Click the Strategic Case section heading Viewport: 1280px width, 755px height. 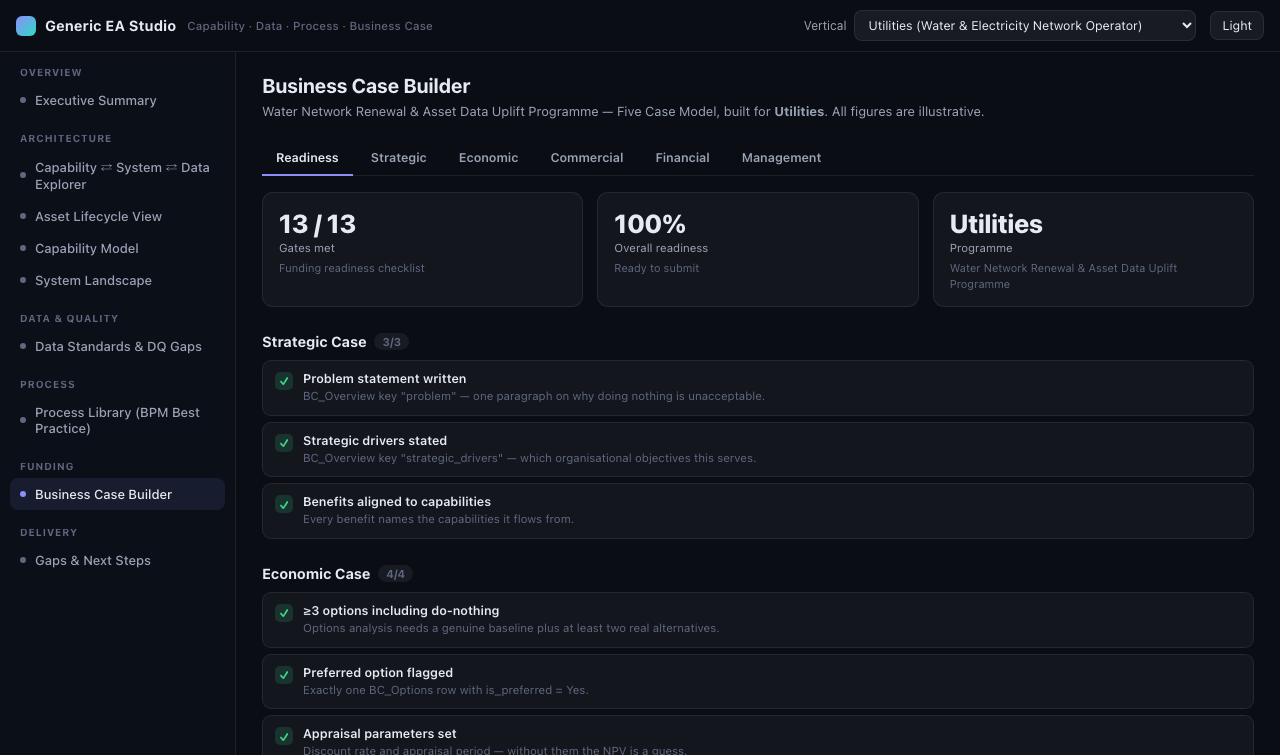click(314, 342)
